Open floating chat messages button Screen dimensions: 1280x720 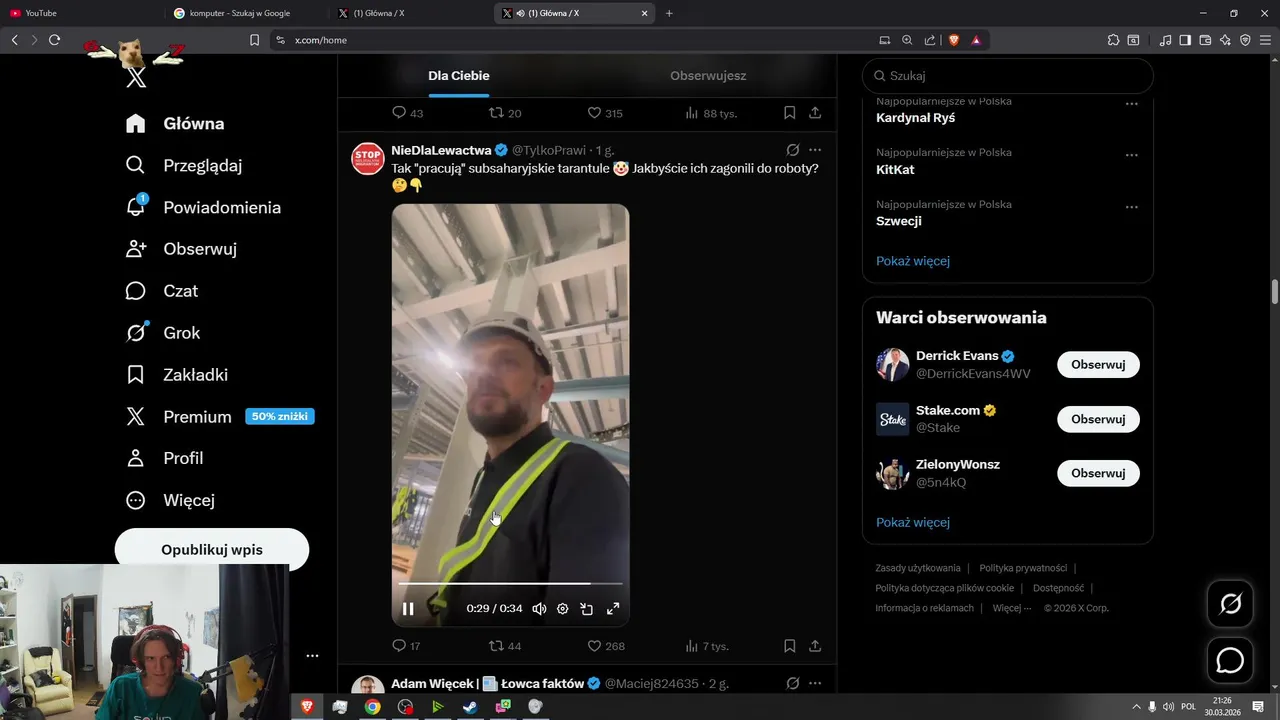(1230, 661)
